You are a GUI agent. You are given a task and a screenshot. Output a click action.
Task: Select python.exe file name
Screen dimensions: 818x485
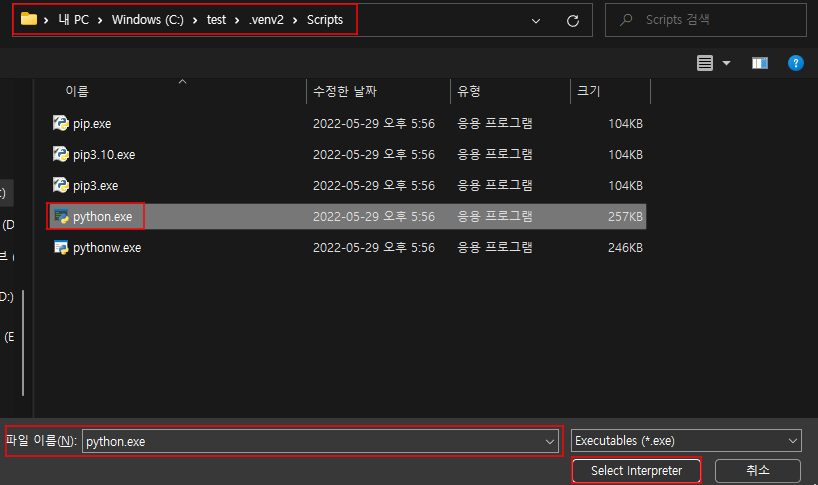(102, 217)
